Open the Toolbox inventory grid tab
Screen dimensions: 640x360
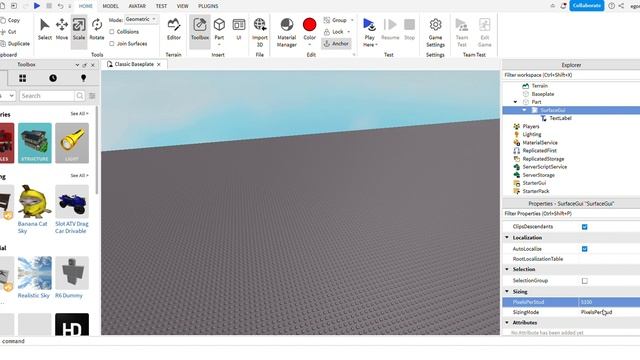(22, 78)
